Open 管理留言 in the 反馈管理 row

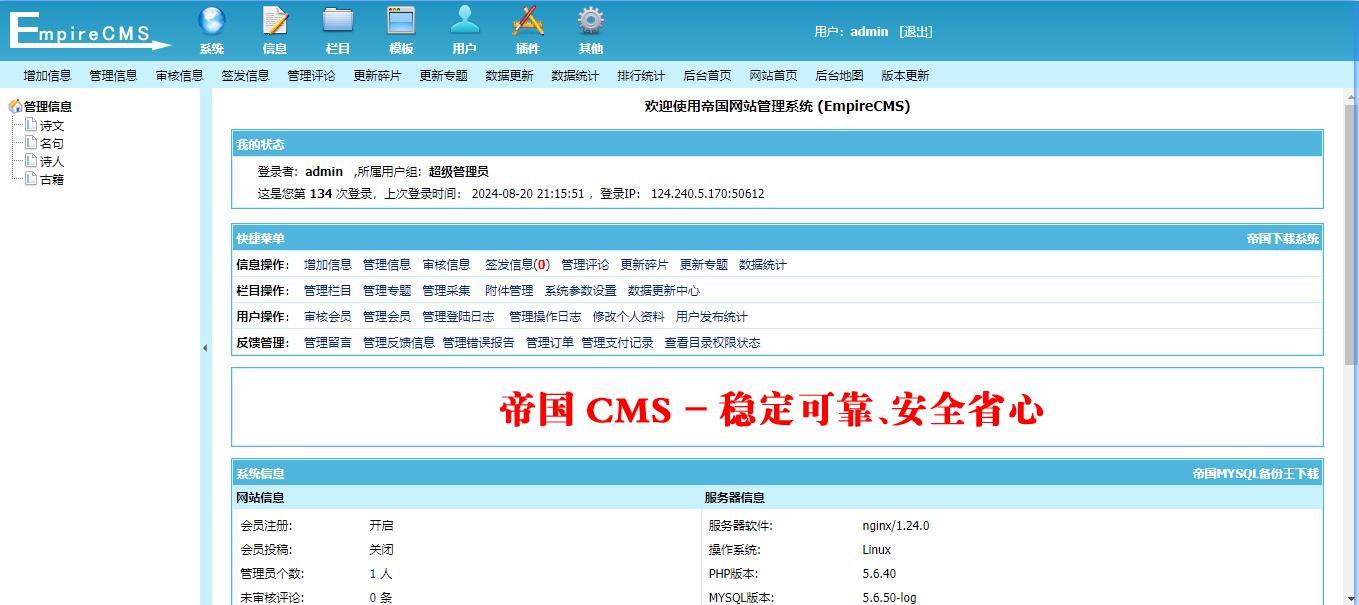(328, 343)
